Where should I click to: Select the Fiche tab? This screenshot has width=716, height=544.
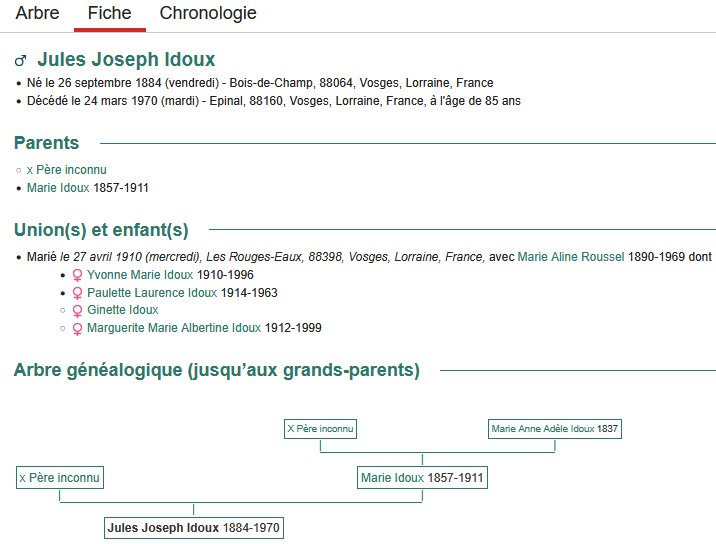click(x=109, y=14)
